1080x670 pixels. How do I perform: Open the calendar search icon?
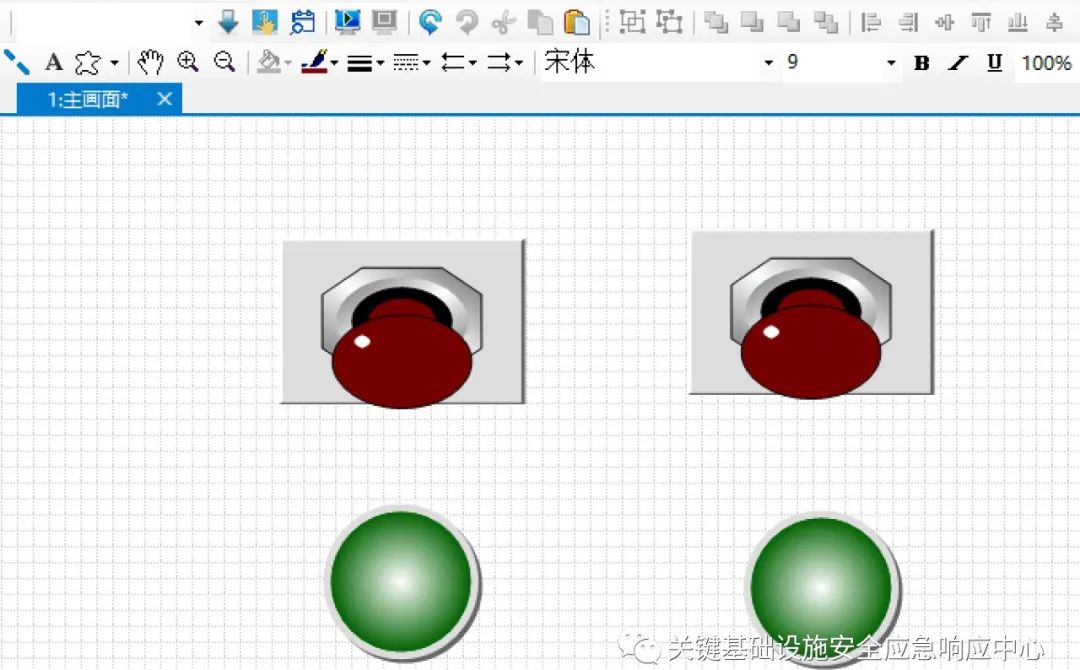point(302,22)
